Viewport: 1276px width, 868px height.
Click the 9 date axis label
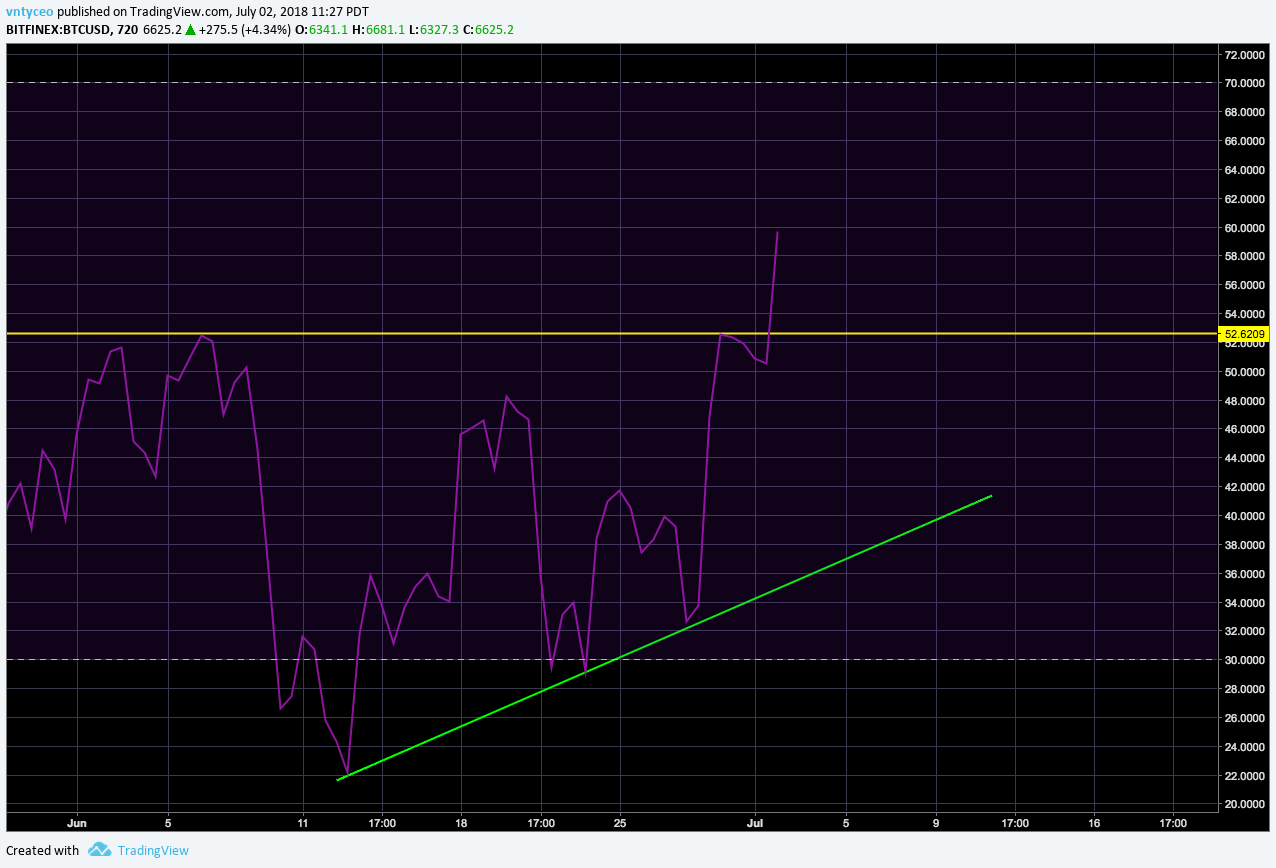[937, 824]
